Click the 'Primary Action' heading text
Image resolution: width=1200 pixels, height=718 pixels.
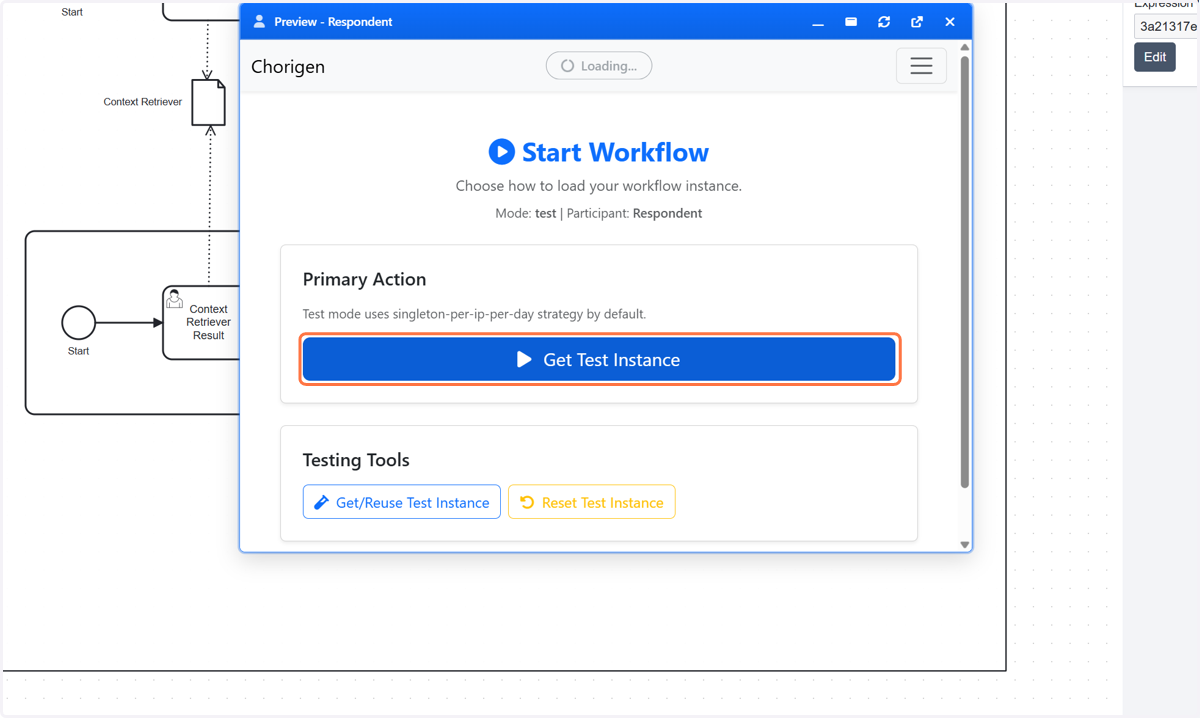coord(364,279)
